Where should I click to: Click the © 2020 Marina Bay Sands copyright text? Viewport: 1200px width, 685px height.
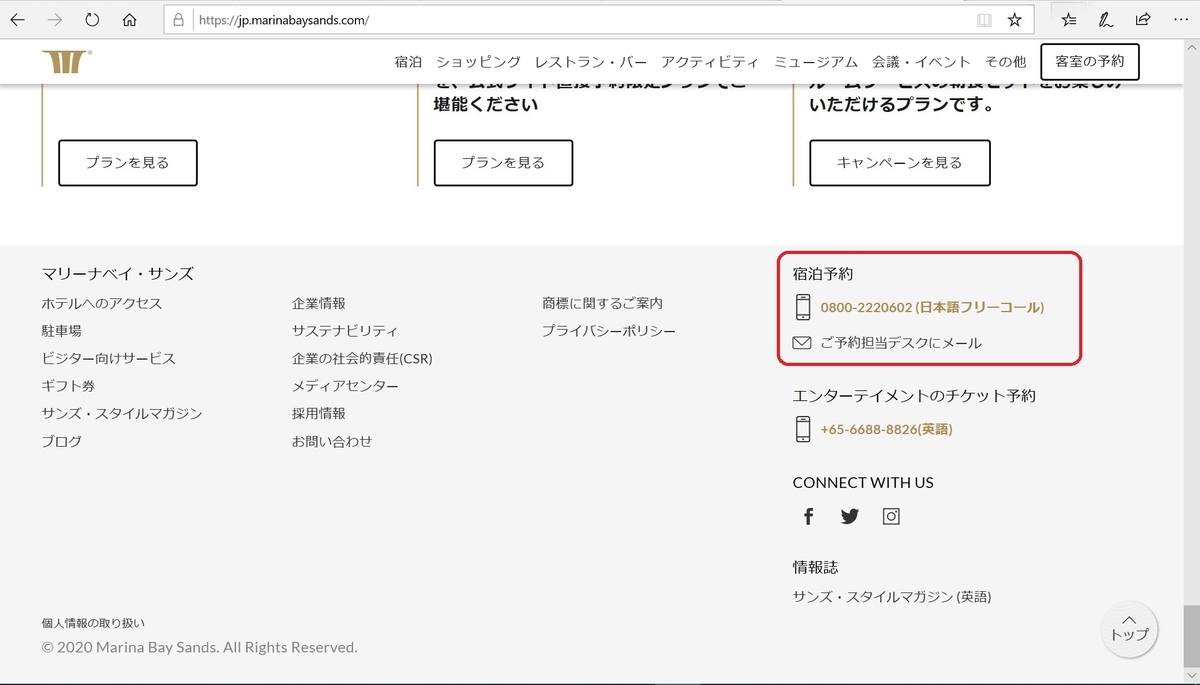pos(200,648)
